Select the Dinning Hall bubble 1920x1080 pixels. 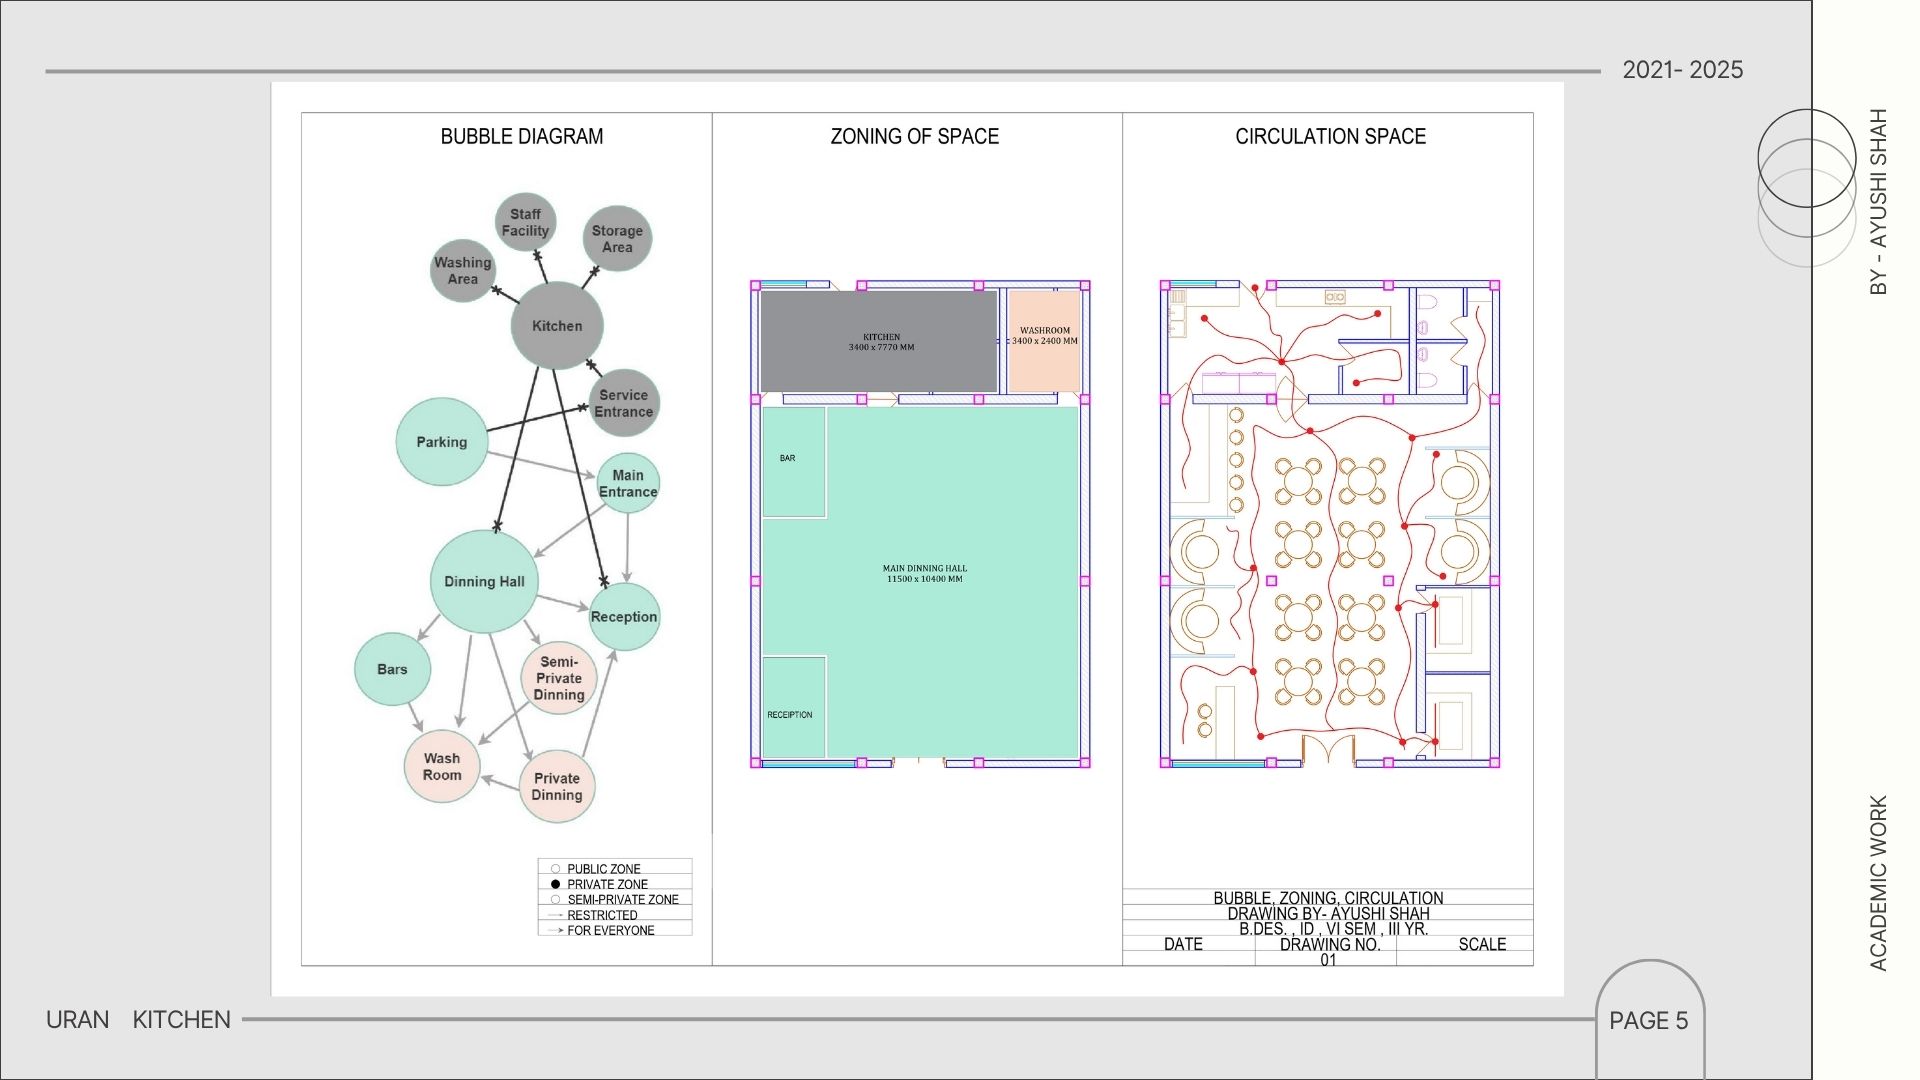coord(484,581)
